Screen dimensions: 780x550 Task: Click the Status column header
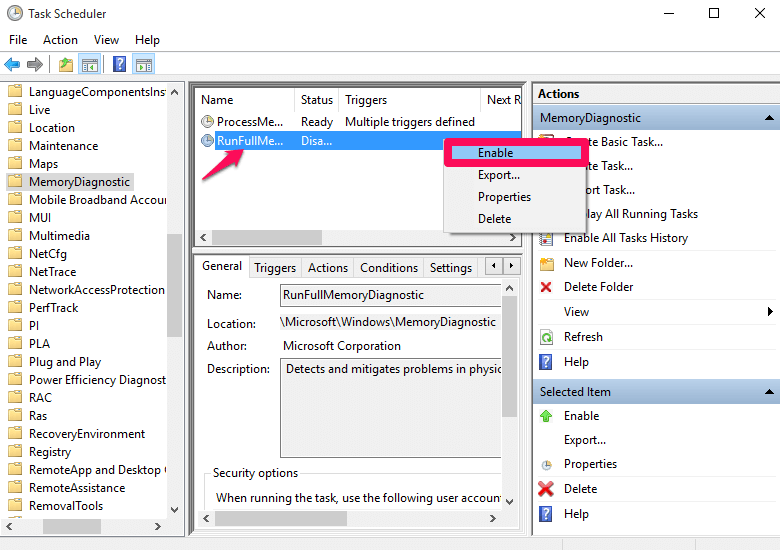[x=316, y=100]
